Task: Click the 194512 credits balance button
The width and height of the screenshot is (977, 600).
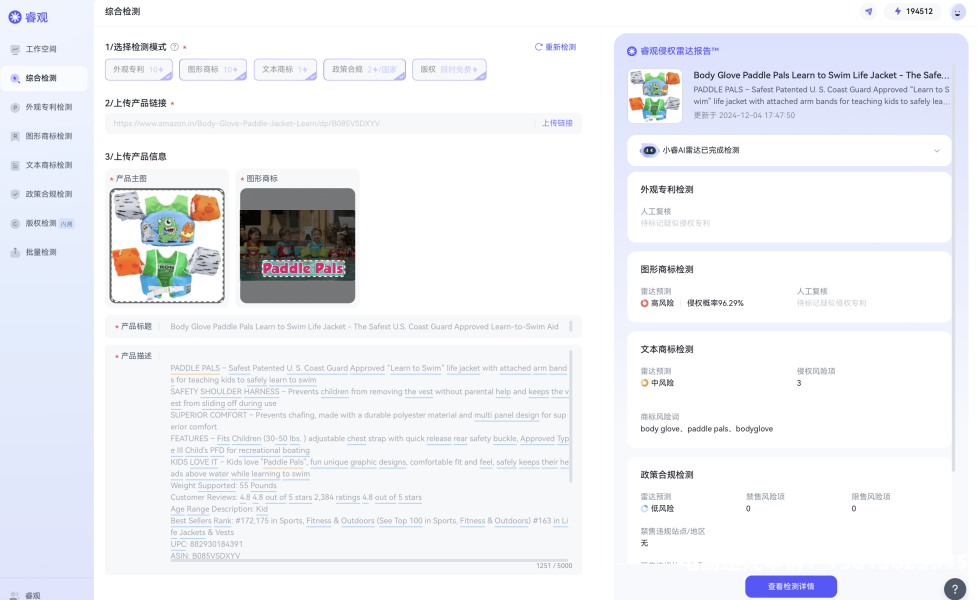Action: click(x=913, y=11)
